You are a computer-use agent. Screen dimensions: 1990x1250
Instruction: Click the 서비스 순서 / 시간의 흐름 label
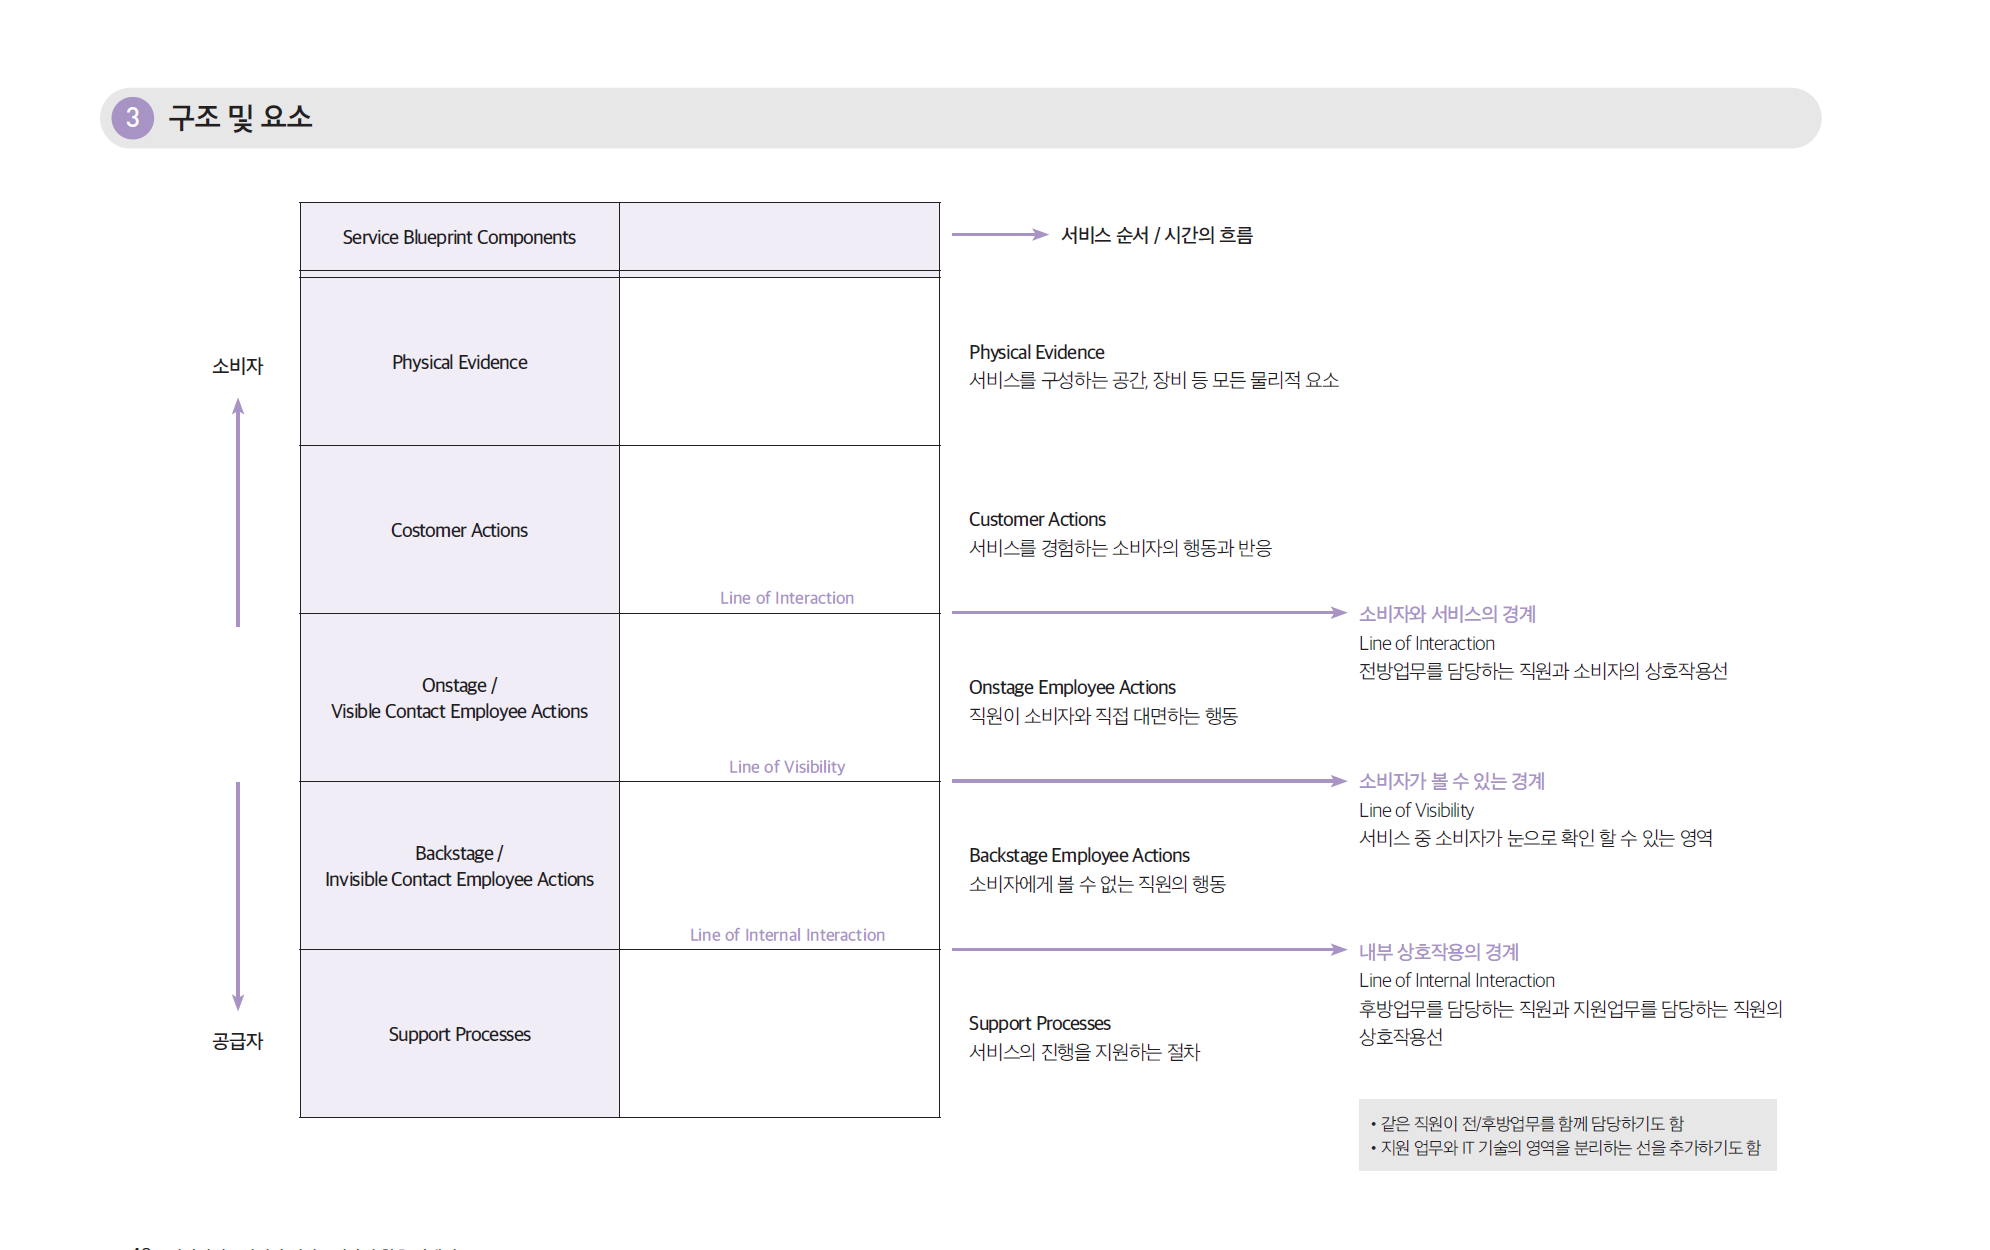point(1156,235)
